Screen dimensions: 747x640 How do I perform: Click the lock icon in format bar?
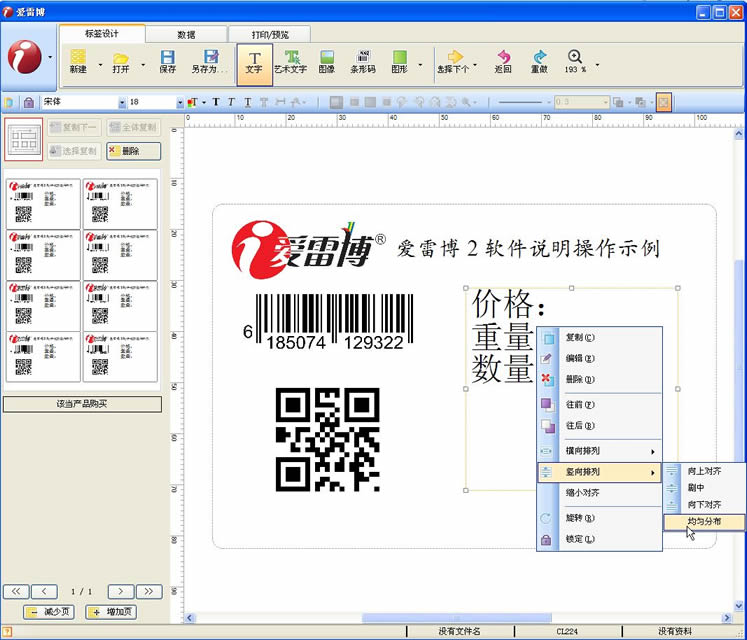point(29,102)
